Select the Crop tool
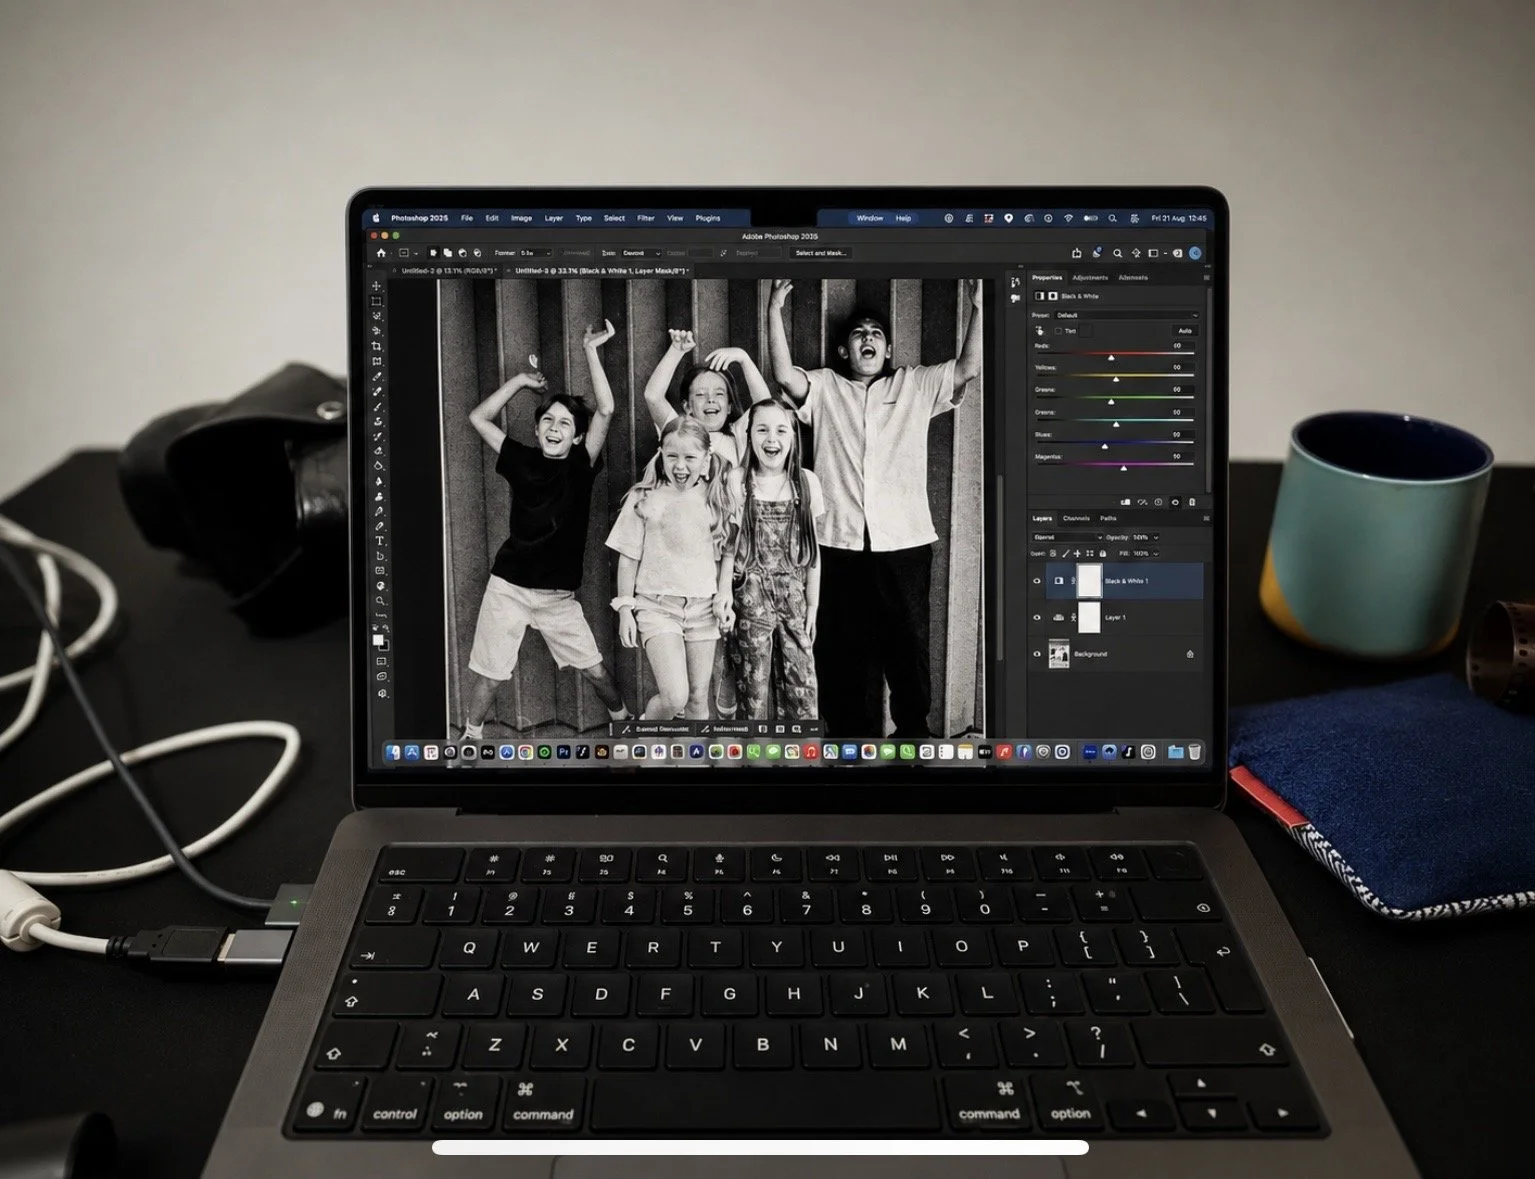The height and width of the screenshot is (1179, 1535). [377, 346]
